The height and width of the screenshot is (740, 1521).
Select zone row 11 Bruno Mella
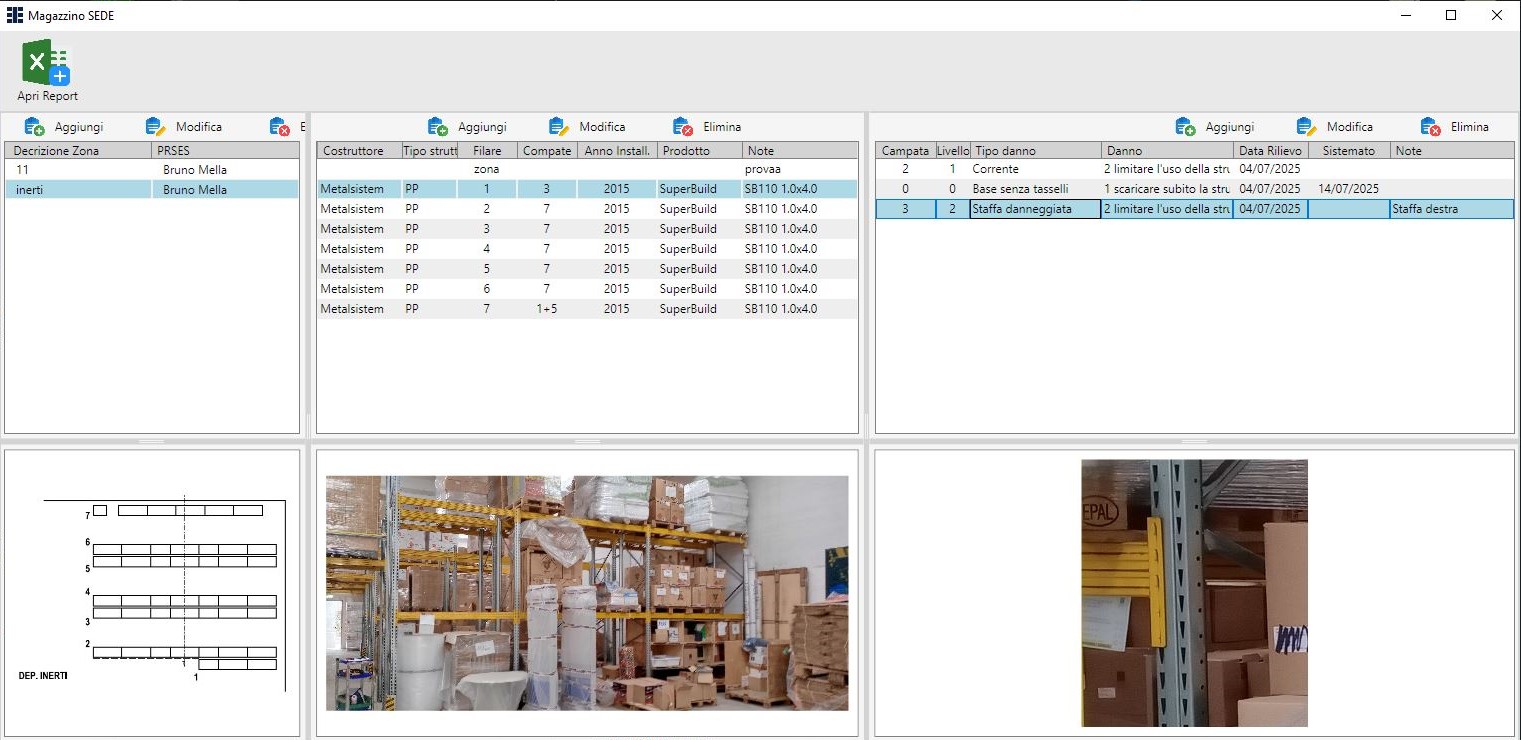click(150, 170)
